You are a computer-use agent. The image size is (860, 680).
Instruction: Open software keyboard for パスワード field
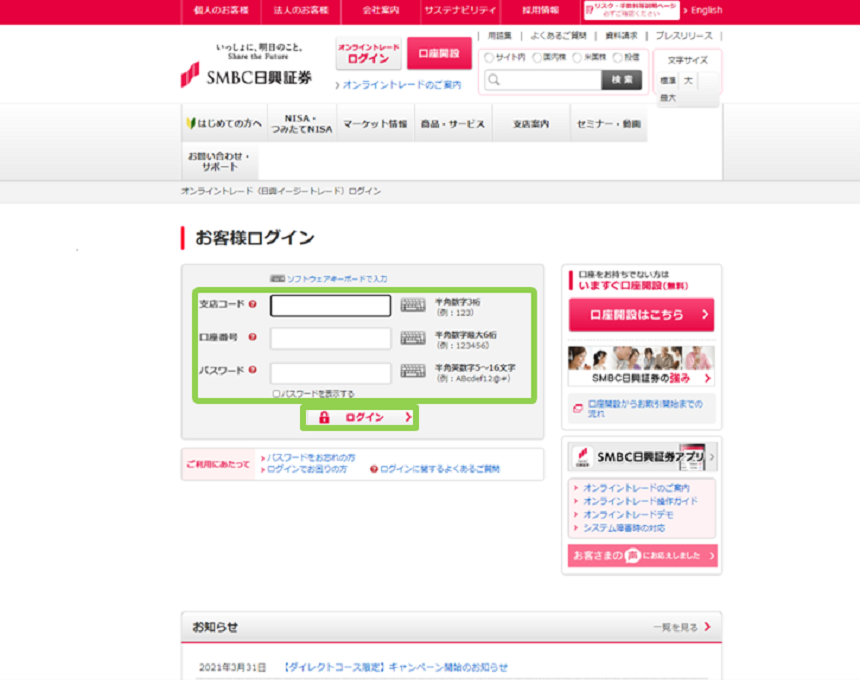coord(413,371)
